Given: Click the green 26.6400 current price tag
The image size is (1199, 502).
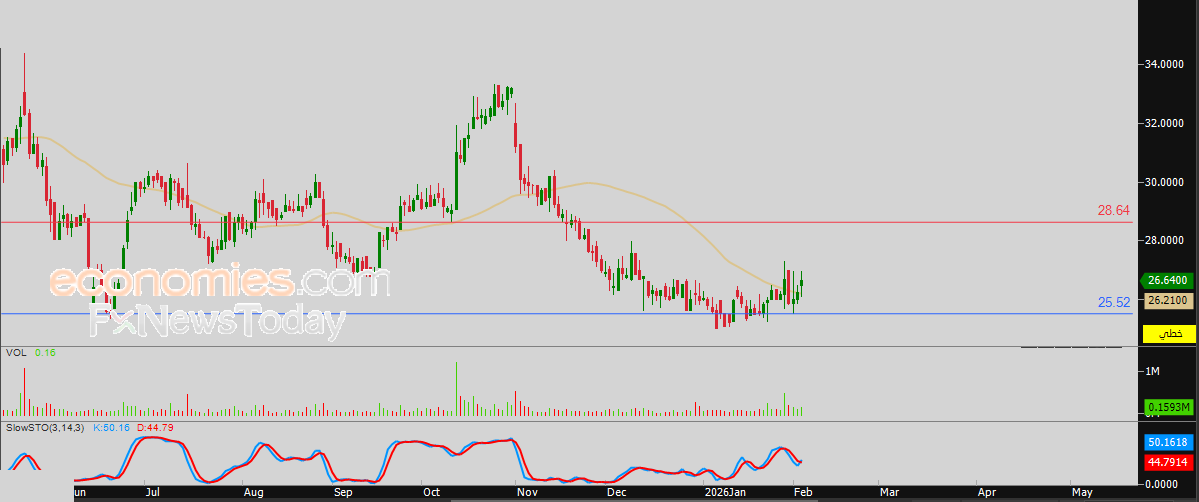Looking at the screenshot, I should coord(1167,281).
